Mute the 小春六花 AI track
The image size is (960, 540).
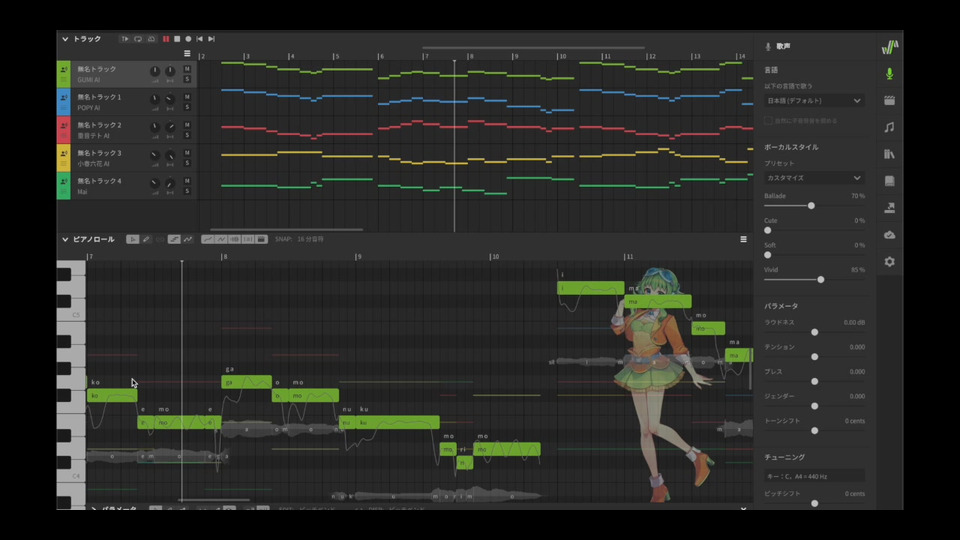(x=187, y=153)
